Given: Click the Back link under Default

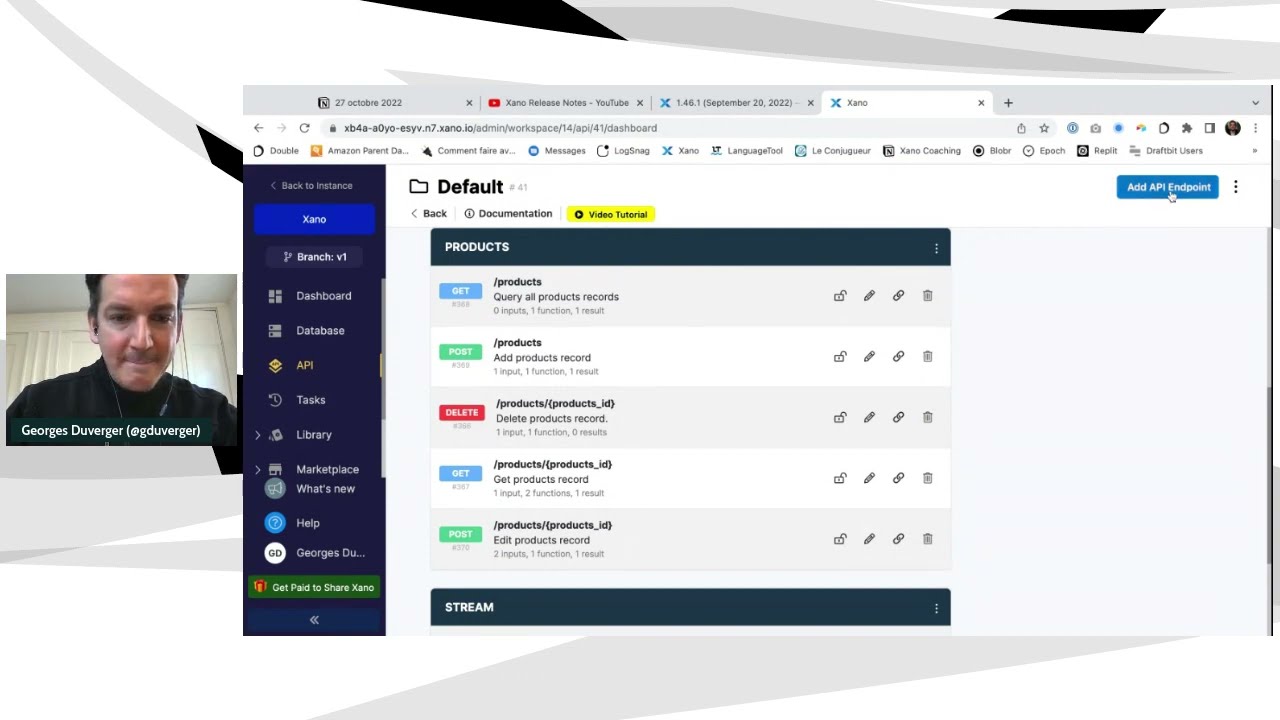Looking at the screenshot, I should coord(428,214).
